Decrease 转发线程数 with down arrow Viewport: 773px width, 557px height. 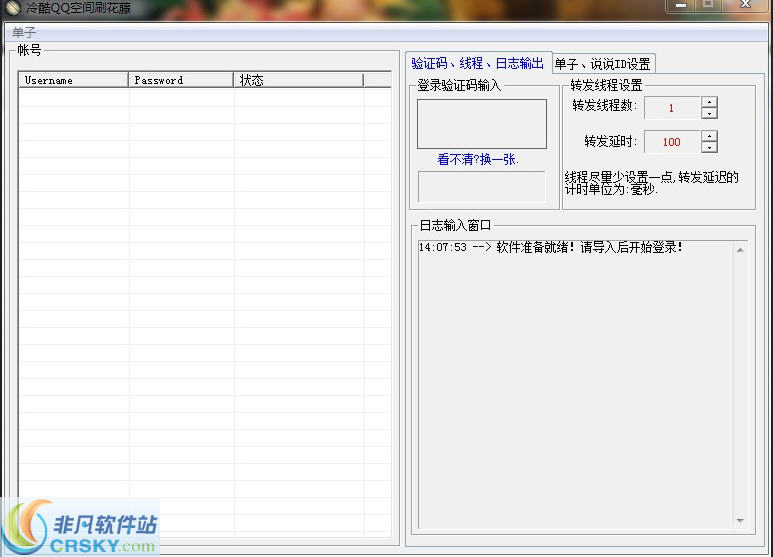pos(709,114)
